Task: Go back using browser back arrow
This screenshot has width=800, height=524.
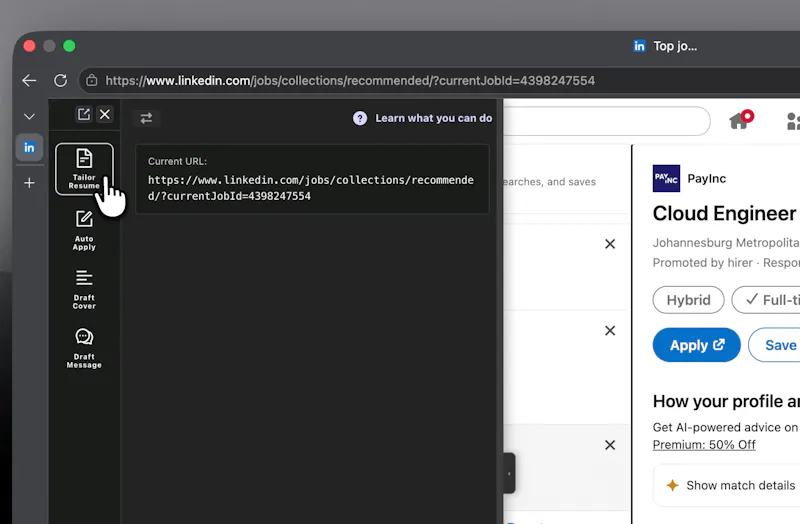Action: point(29,80)
